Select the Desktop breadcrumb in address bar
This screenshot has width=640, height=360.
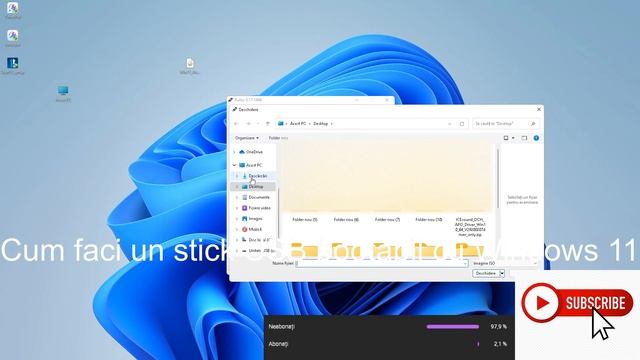click(320, 124)
